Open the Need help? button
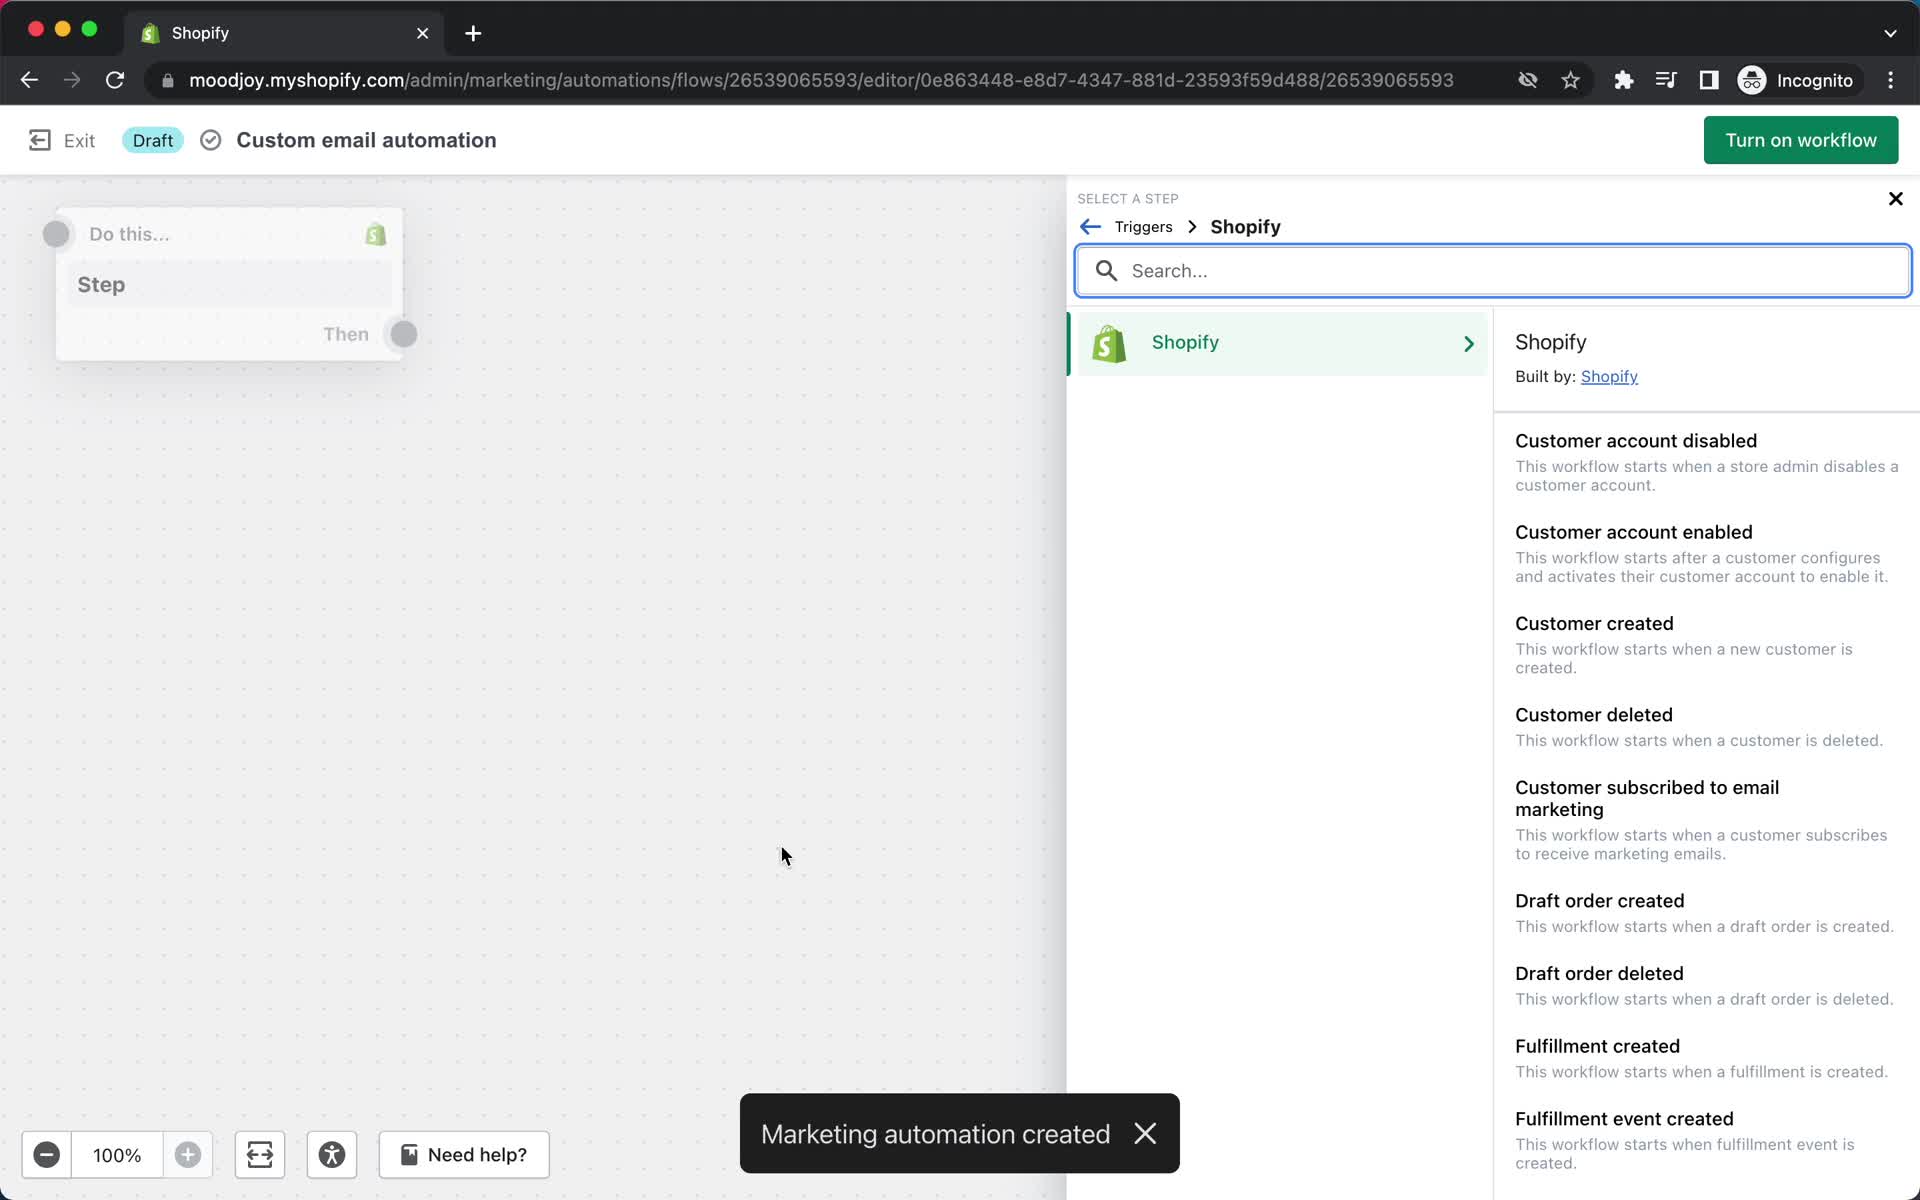This screenshot has height=1200, width=1920. coord(464,1155)
